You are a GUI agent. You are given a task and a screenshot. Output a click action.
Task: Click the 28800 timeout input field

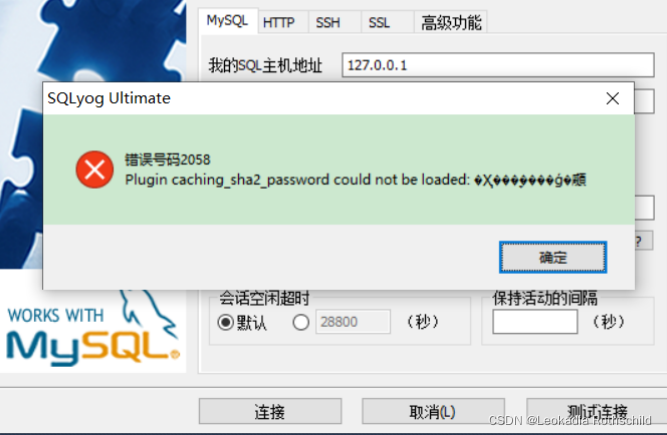353,322
